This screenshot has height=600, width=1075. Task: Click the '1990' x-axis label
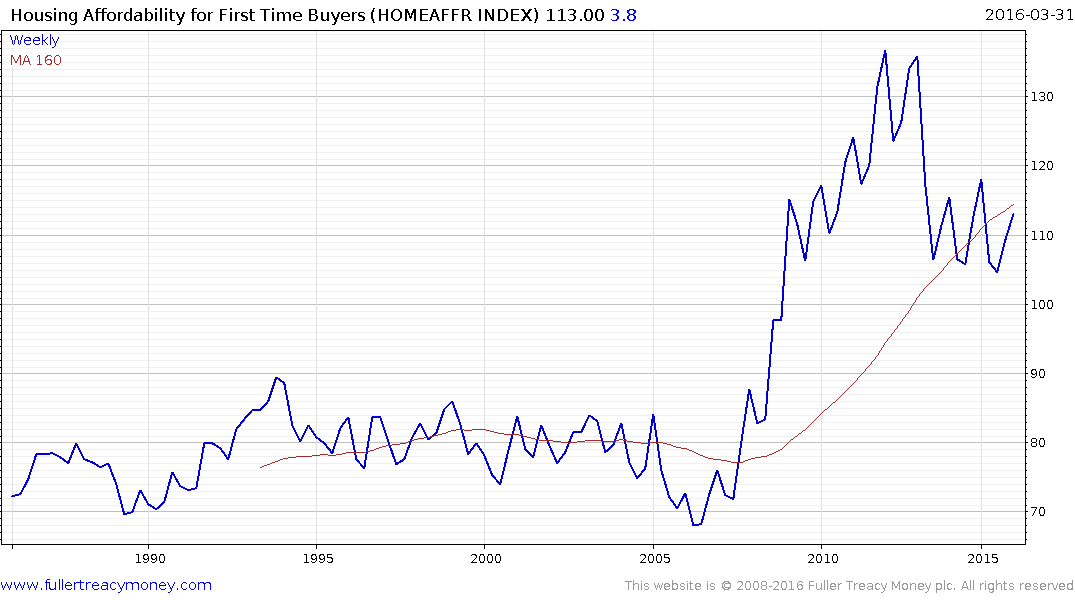click(x=149, y=558)
